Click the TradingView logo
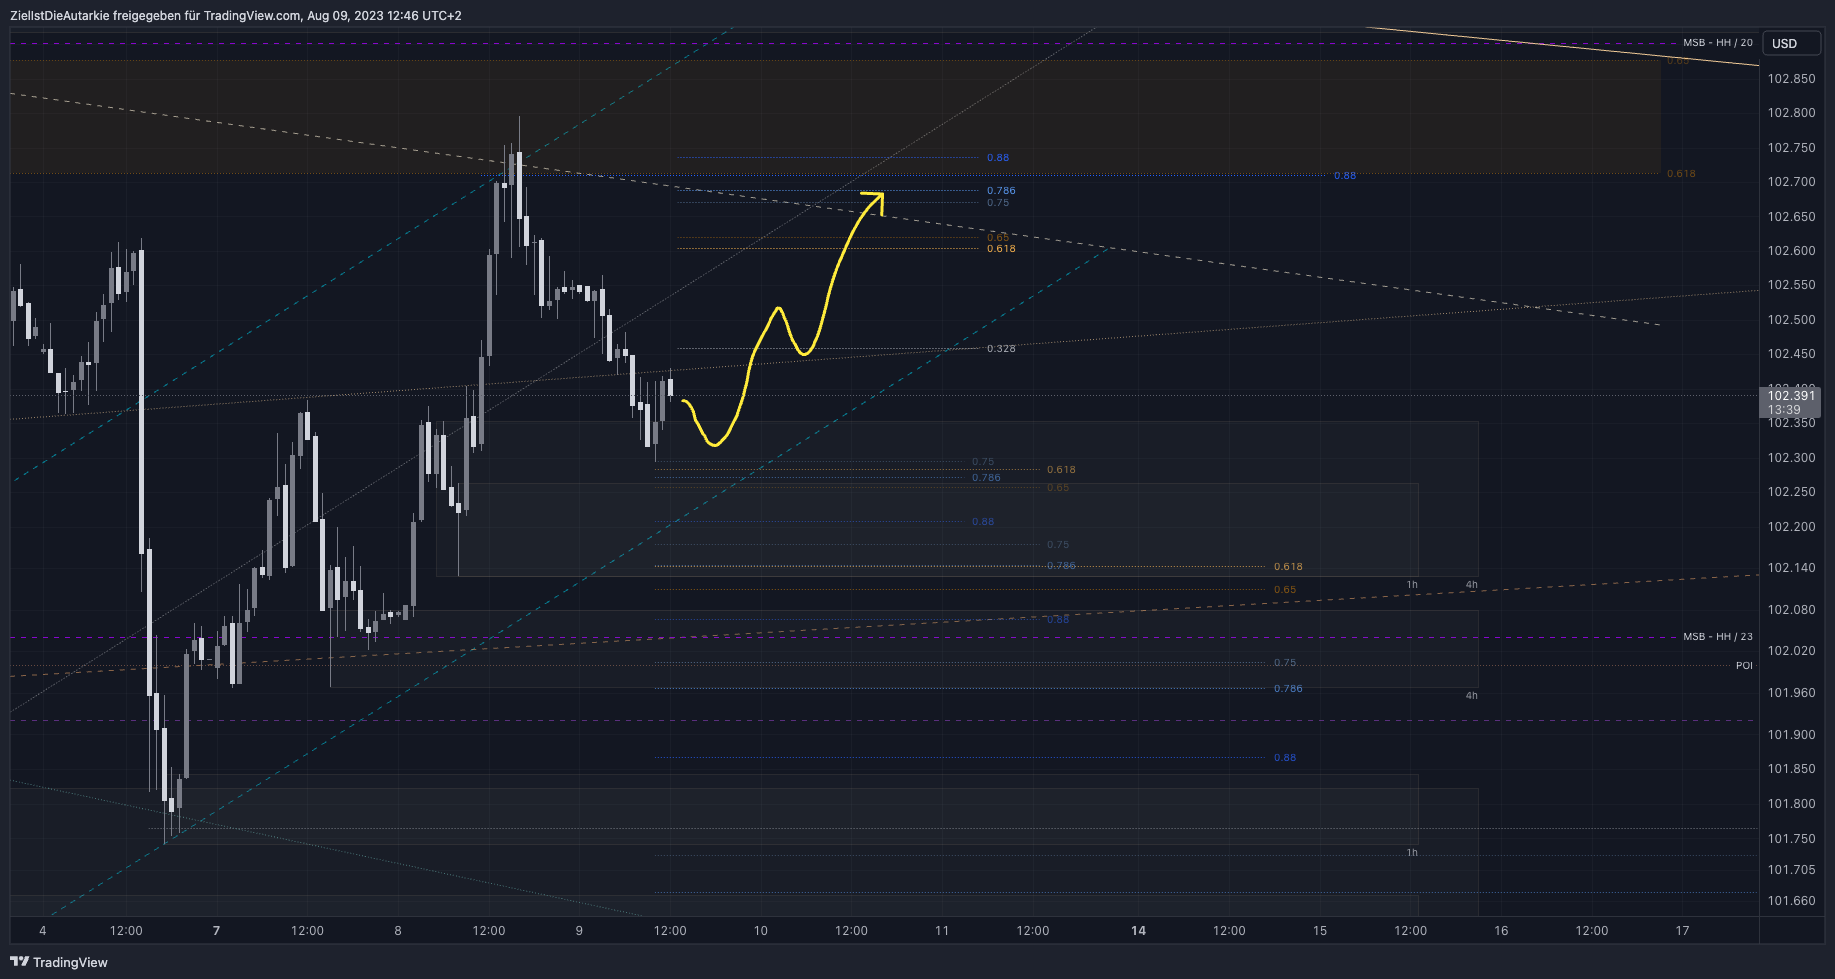The width and height of the screenshot is (1835, 979). point(59,962)
